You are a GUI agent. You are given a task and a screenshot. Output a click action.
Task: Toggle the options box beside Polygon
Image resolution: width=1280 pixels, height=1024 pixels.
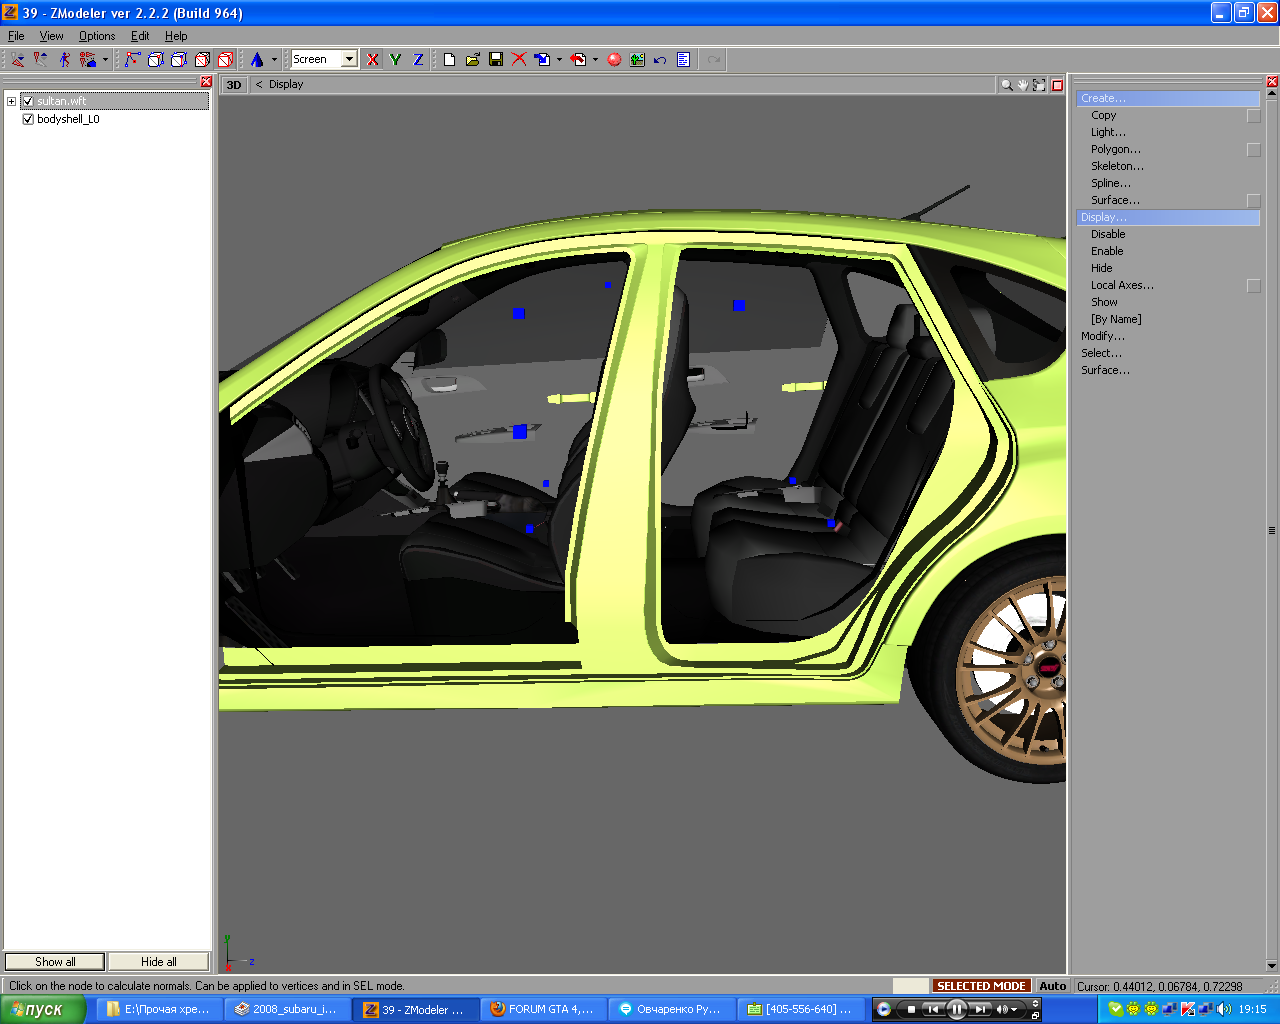coord(1253,150)
